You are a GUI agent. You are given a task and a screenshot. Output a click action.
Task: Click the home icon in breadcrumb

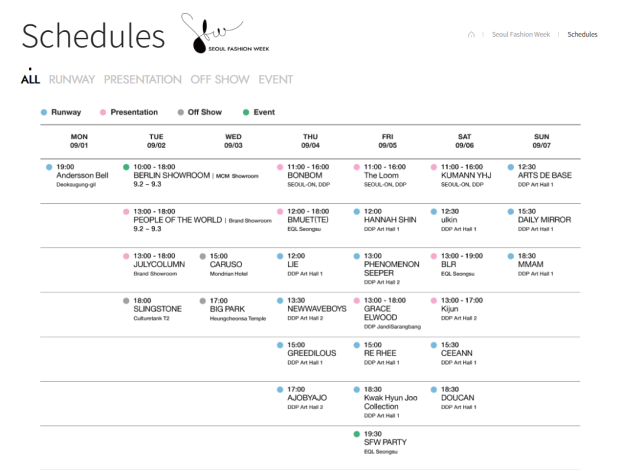tap(472, 35)
